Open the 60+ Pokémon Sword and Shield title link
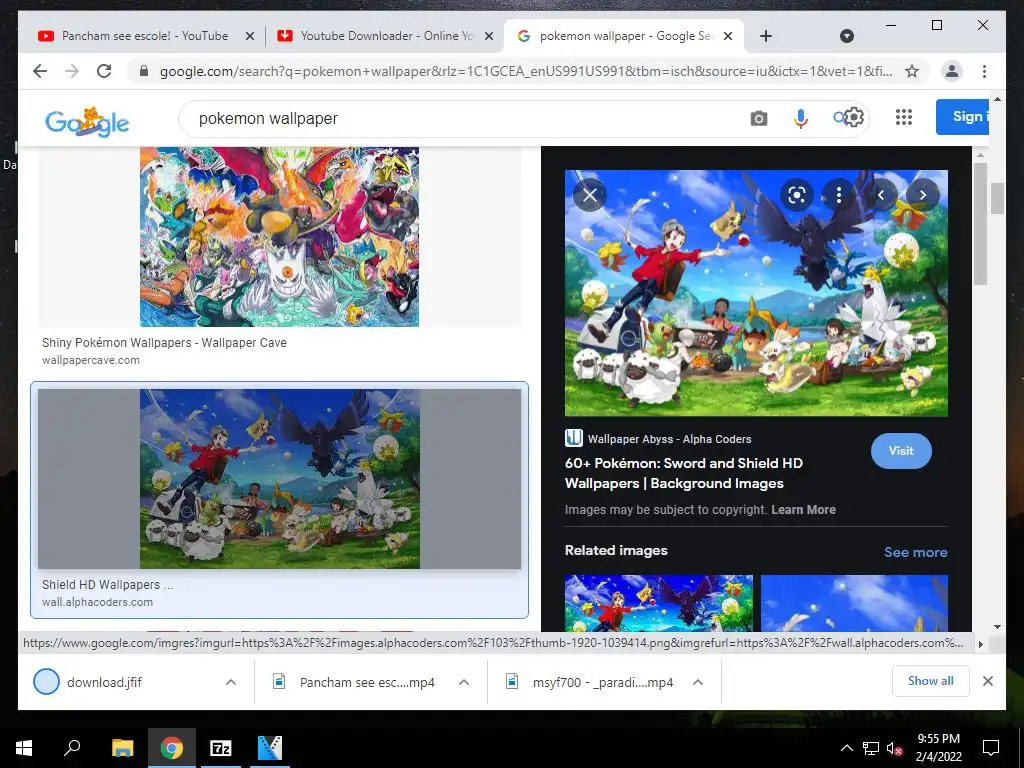 pos(684,473)
